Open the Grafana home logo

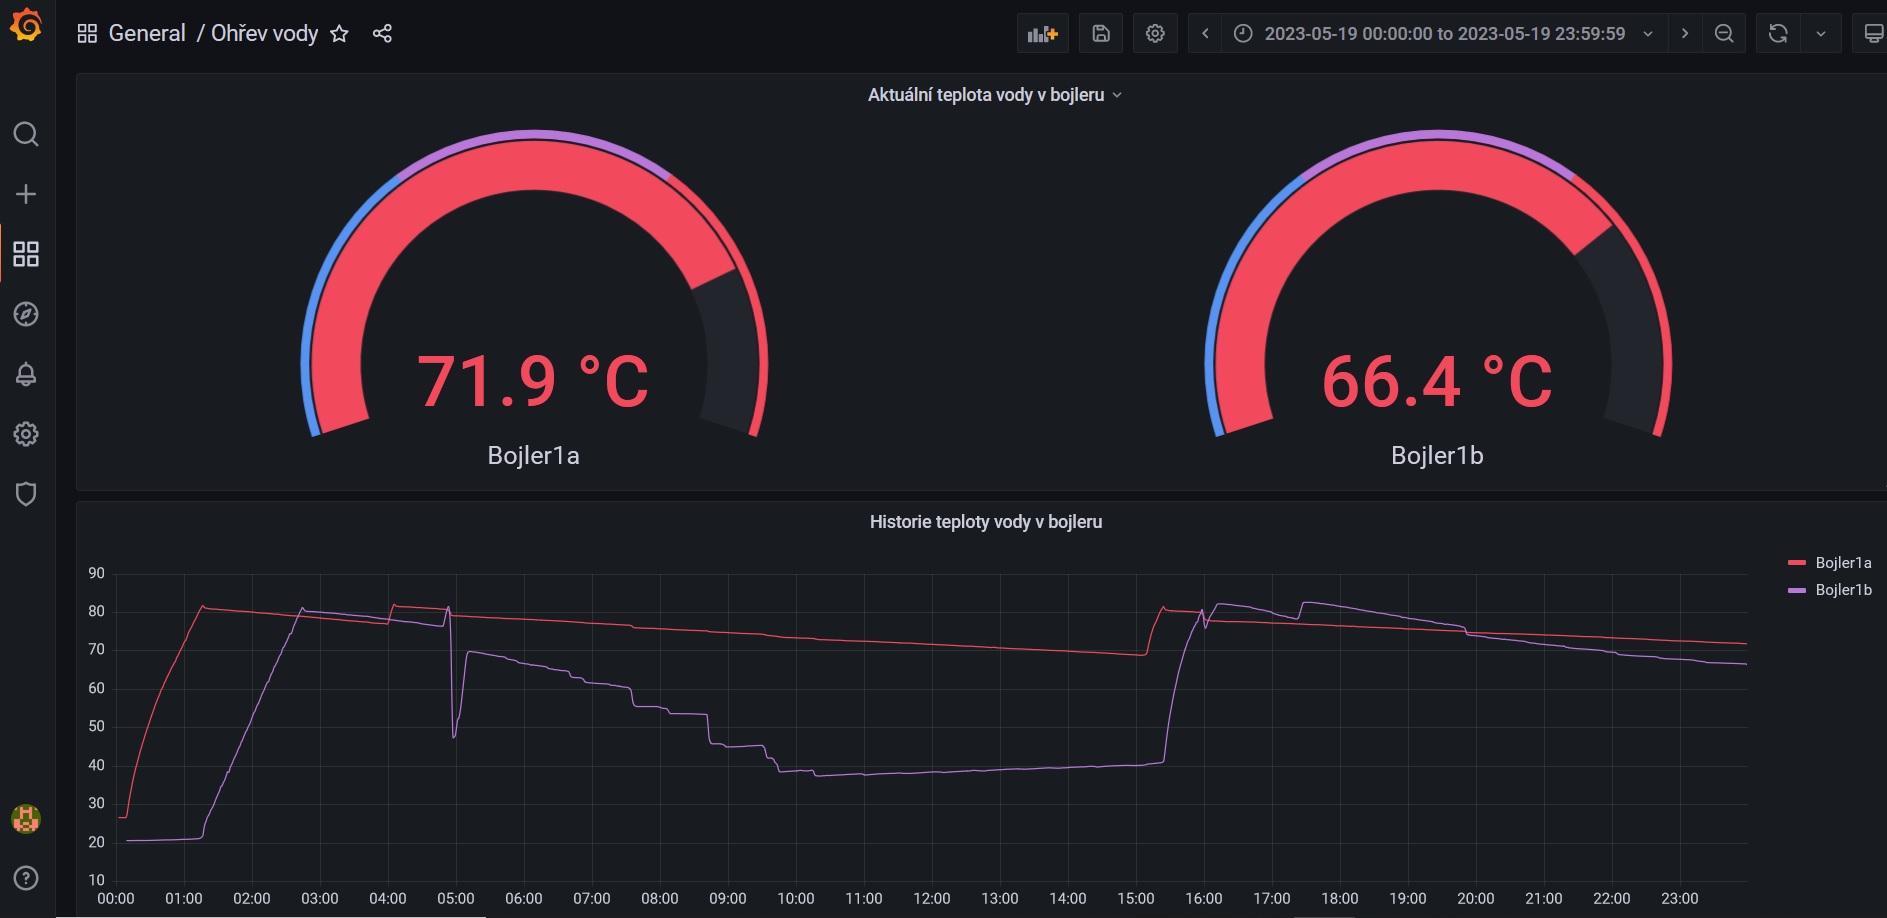click(x=26, y=25)
